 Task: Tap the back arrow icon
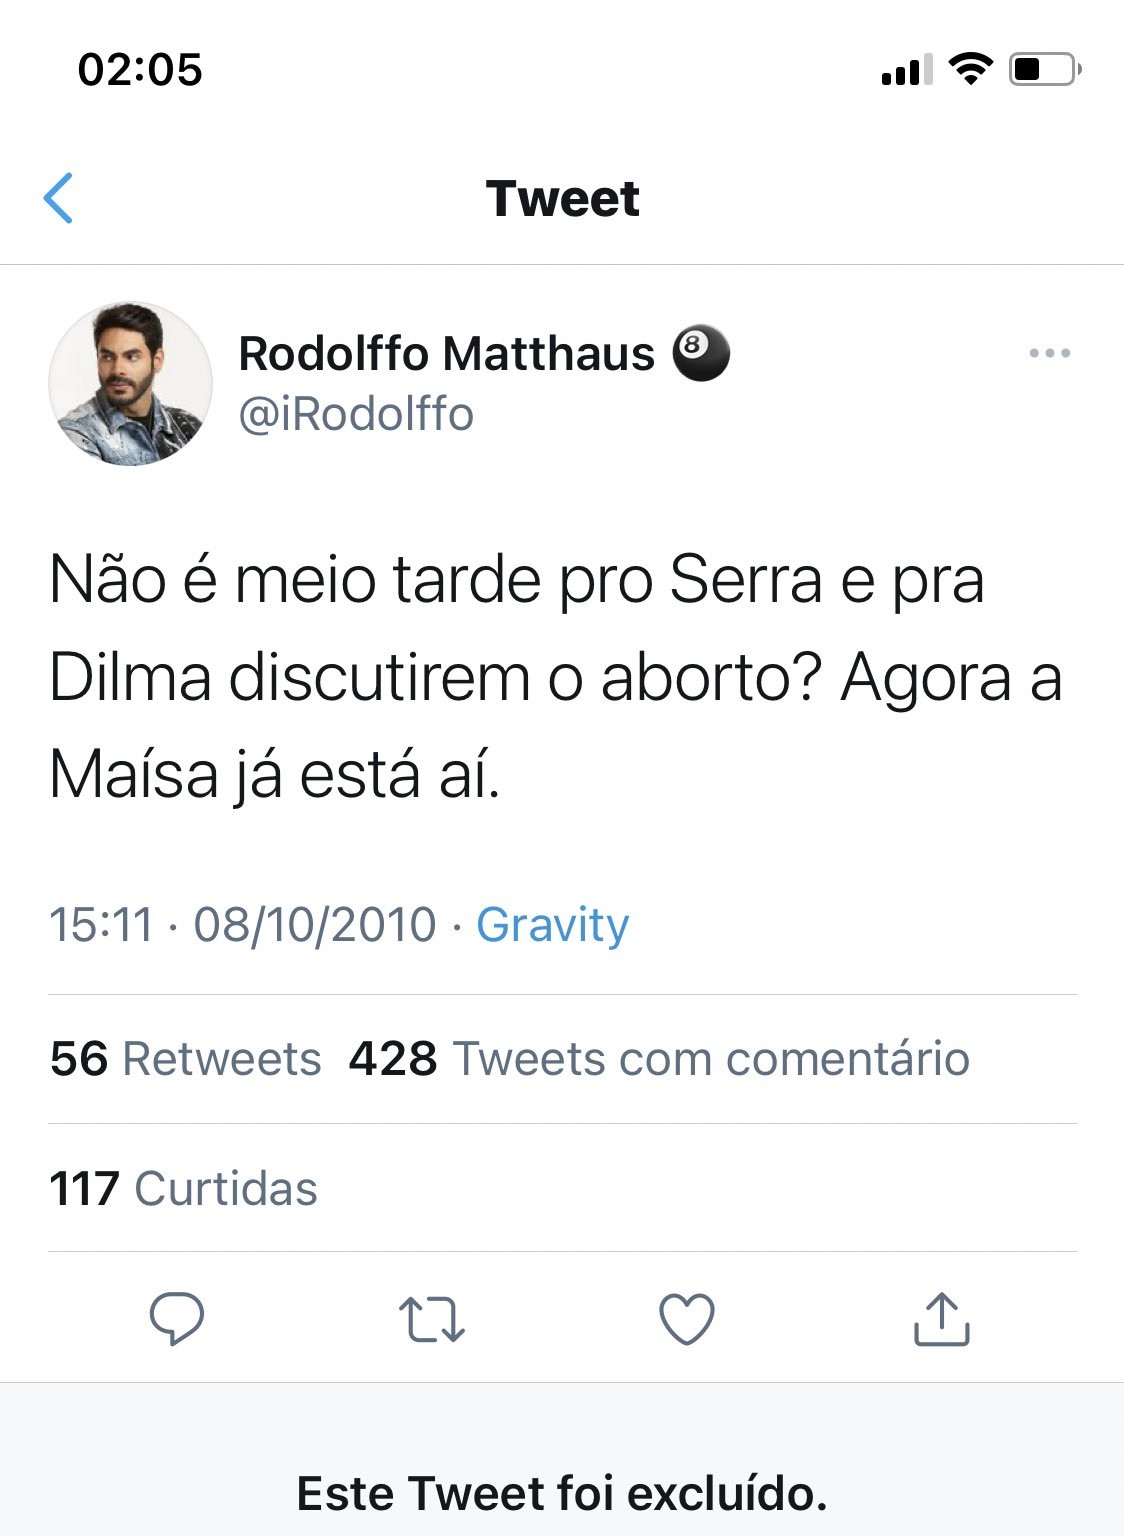coord(59,198)
